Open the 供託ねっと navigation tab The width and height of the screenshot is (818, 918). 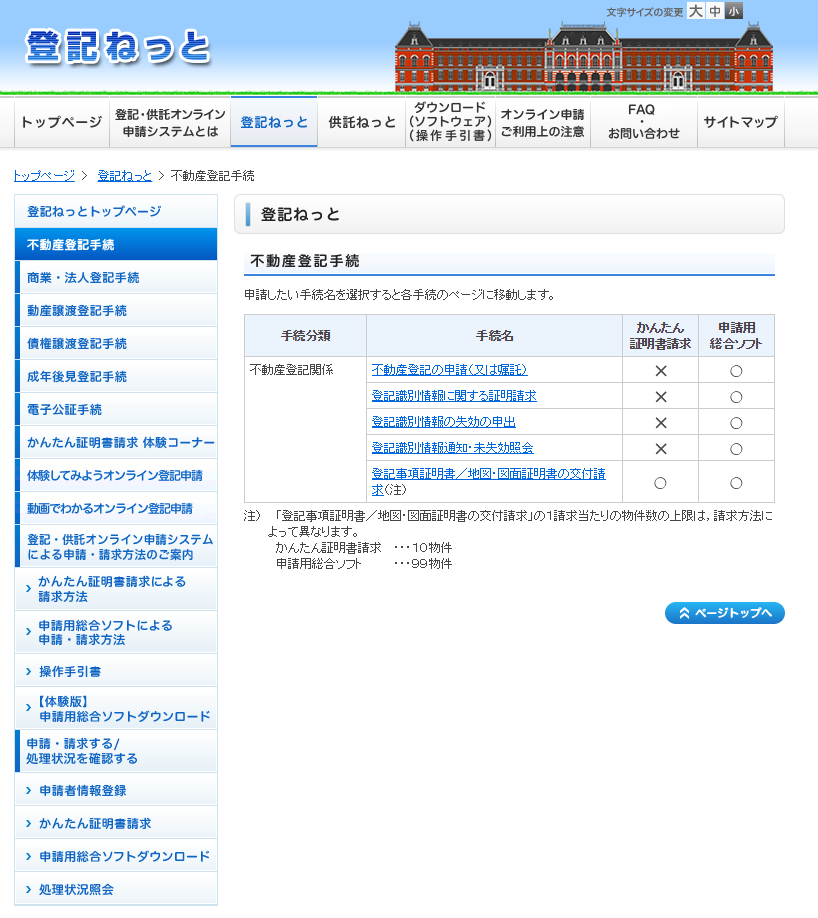362,123
